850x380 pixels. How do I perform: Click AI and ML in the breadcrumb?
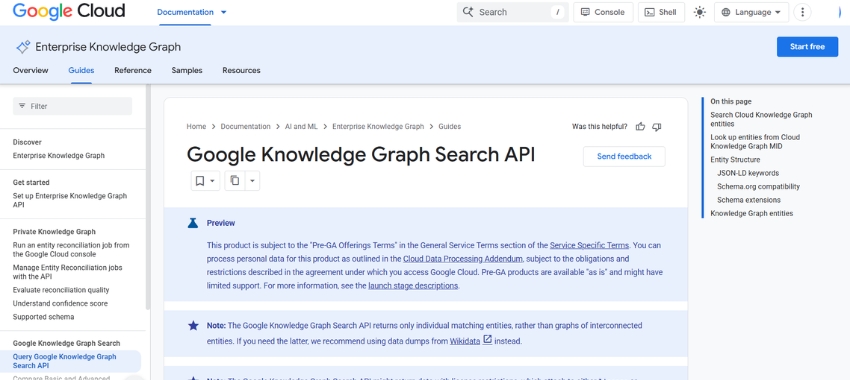point(301,126)
